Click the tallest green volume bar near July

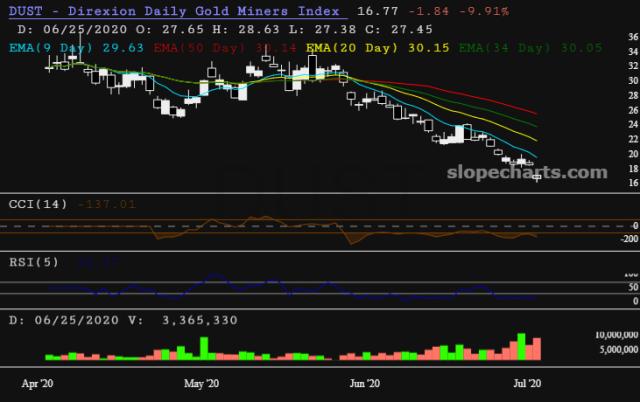(x=521, y=347)
